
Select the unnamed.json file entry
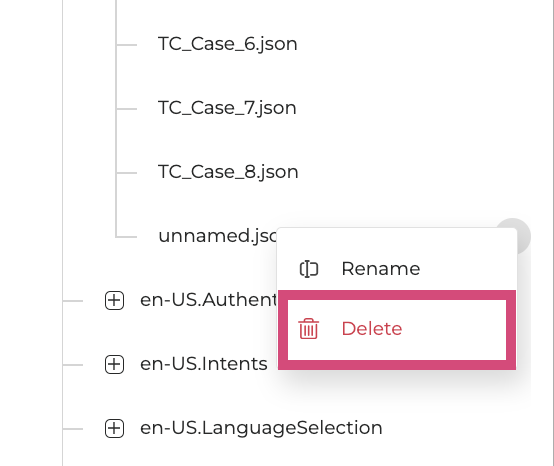[x=218, y=236]
